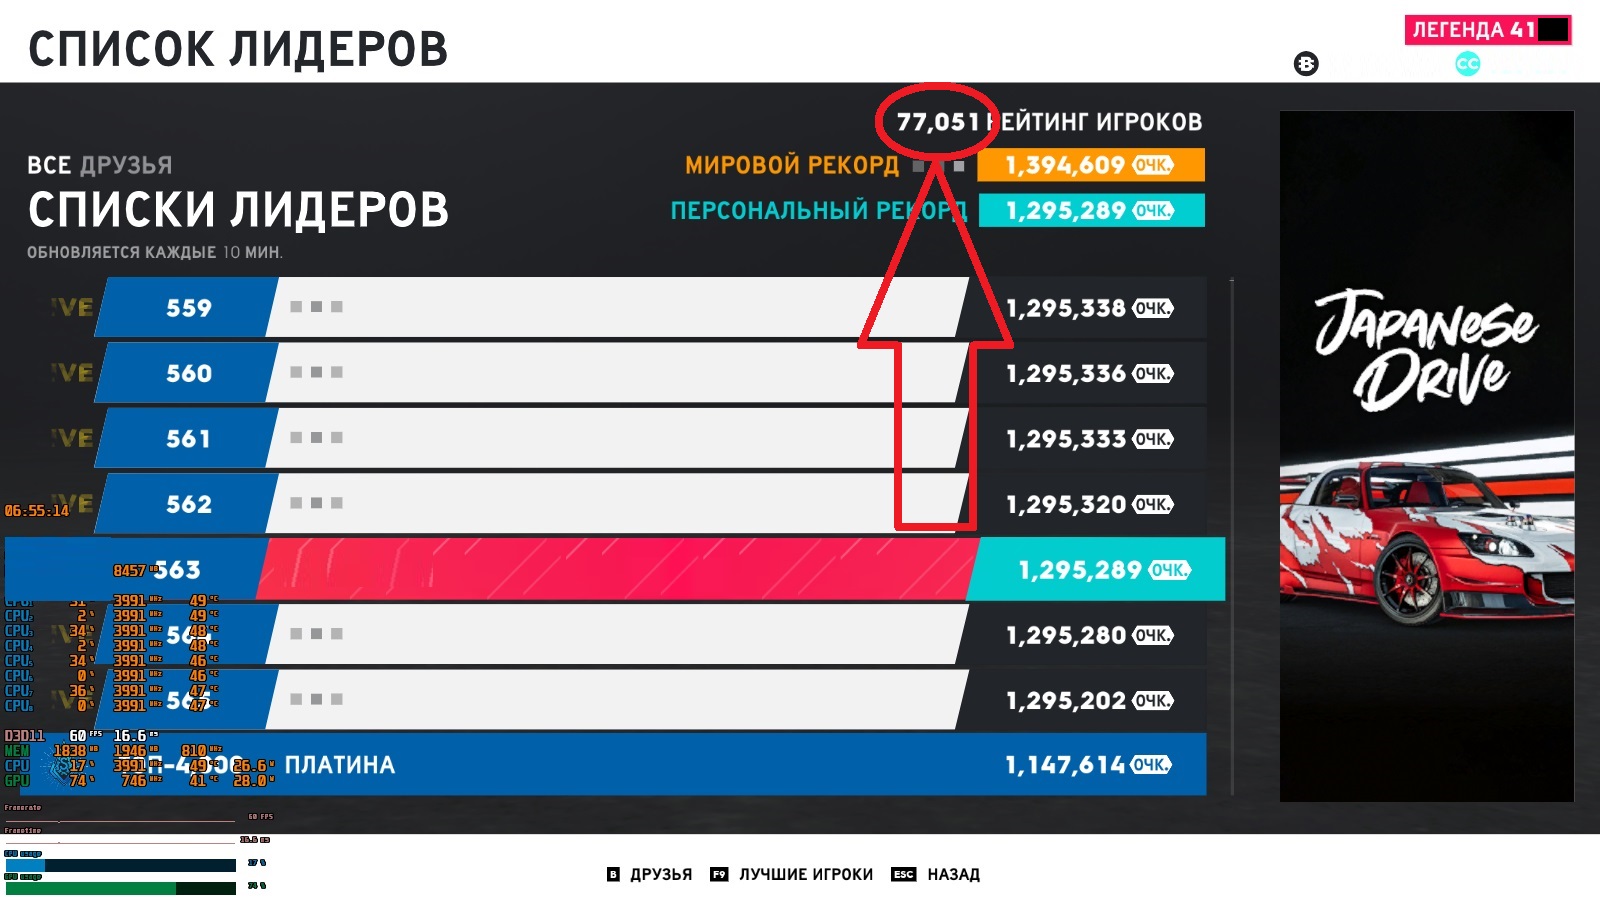Click the ОЧК badge on 1,147,614 score

(x=1151, y=765)
